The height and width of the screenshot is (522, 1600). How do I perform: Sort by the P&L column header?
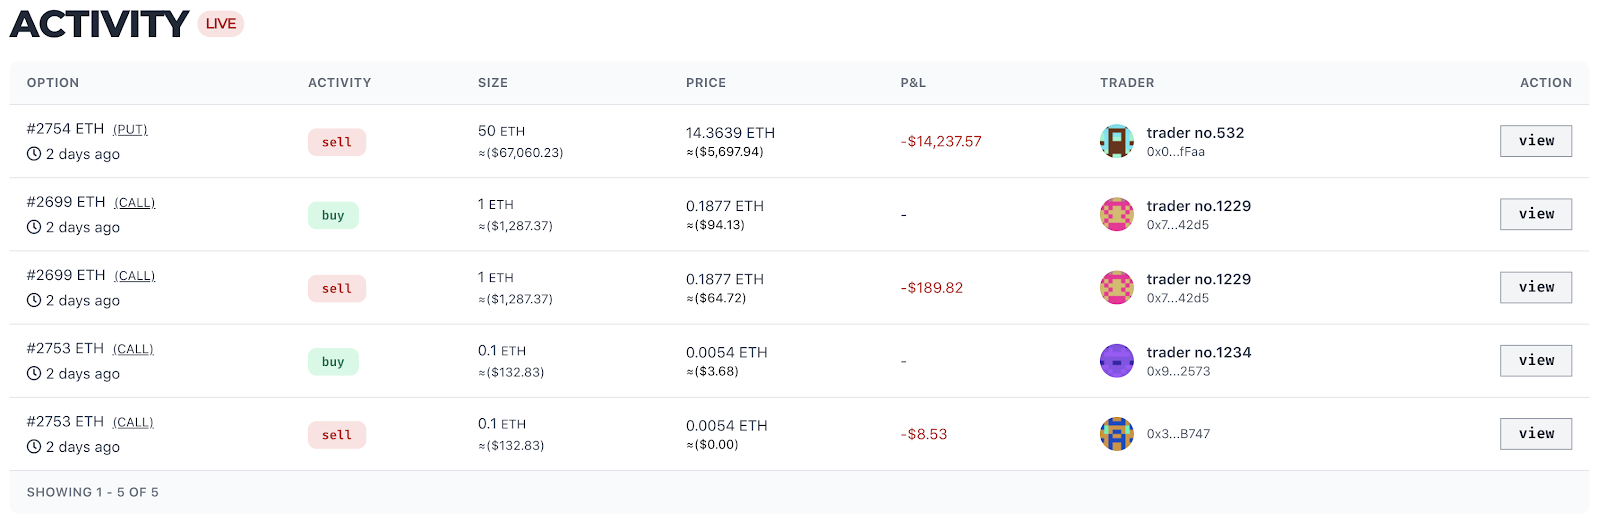[912, 83]
